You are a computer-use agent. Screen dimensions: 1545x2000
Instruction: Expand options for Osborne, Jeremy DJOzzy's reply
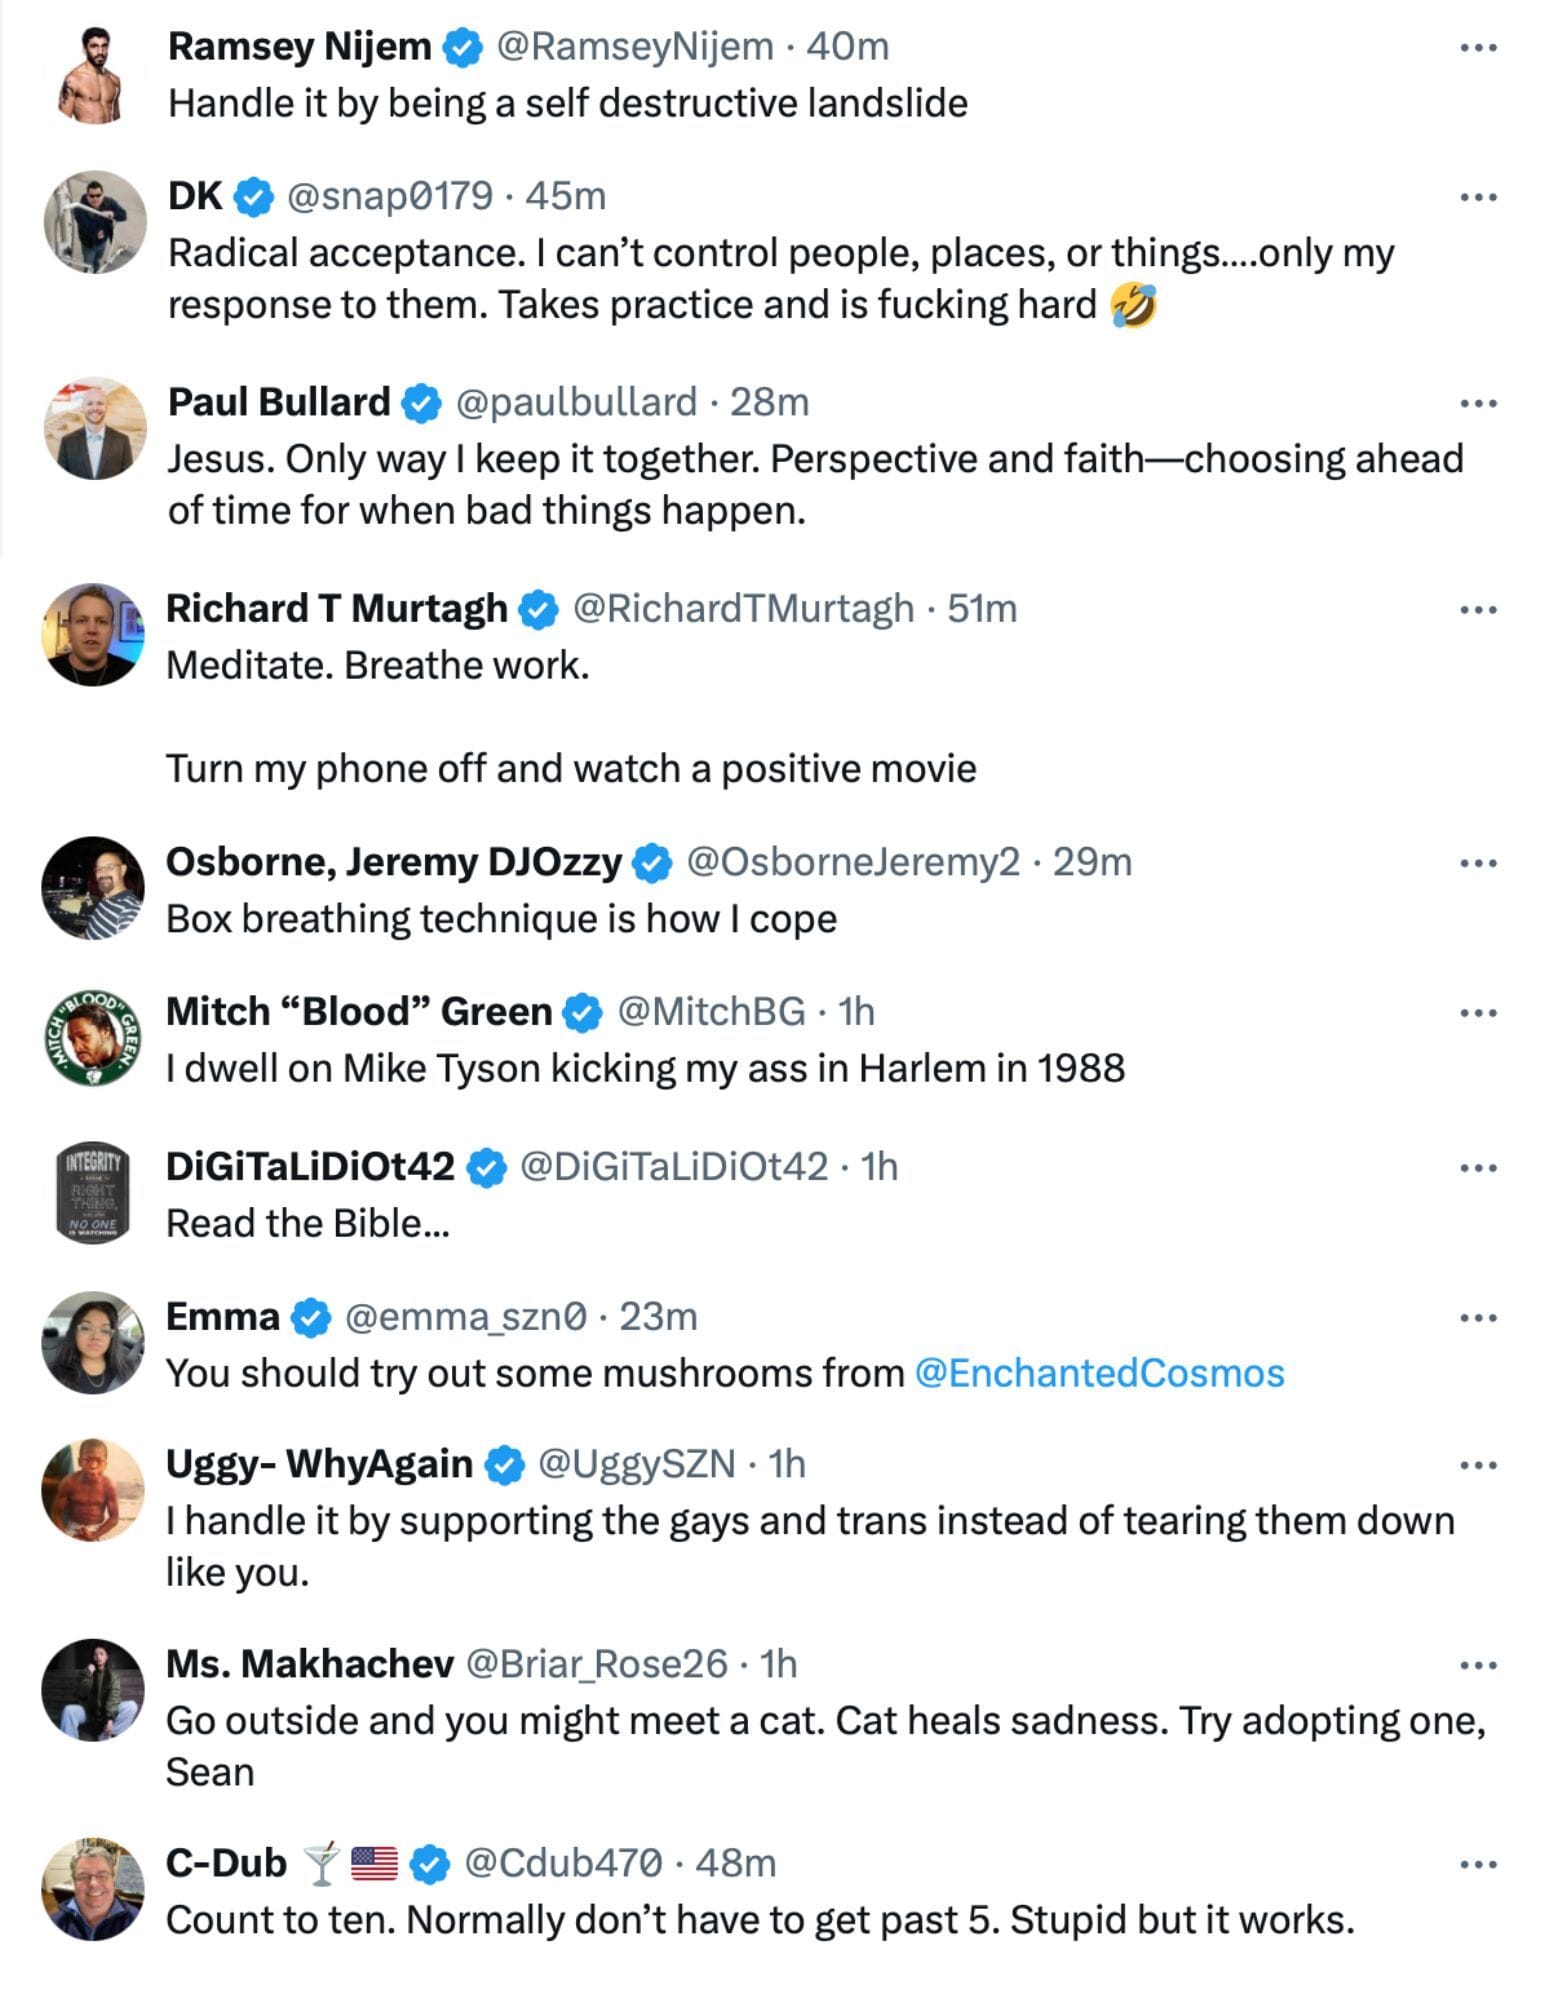1478,863
